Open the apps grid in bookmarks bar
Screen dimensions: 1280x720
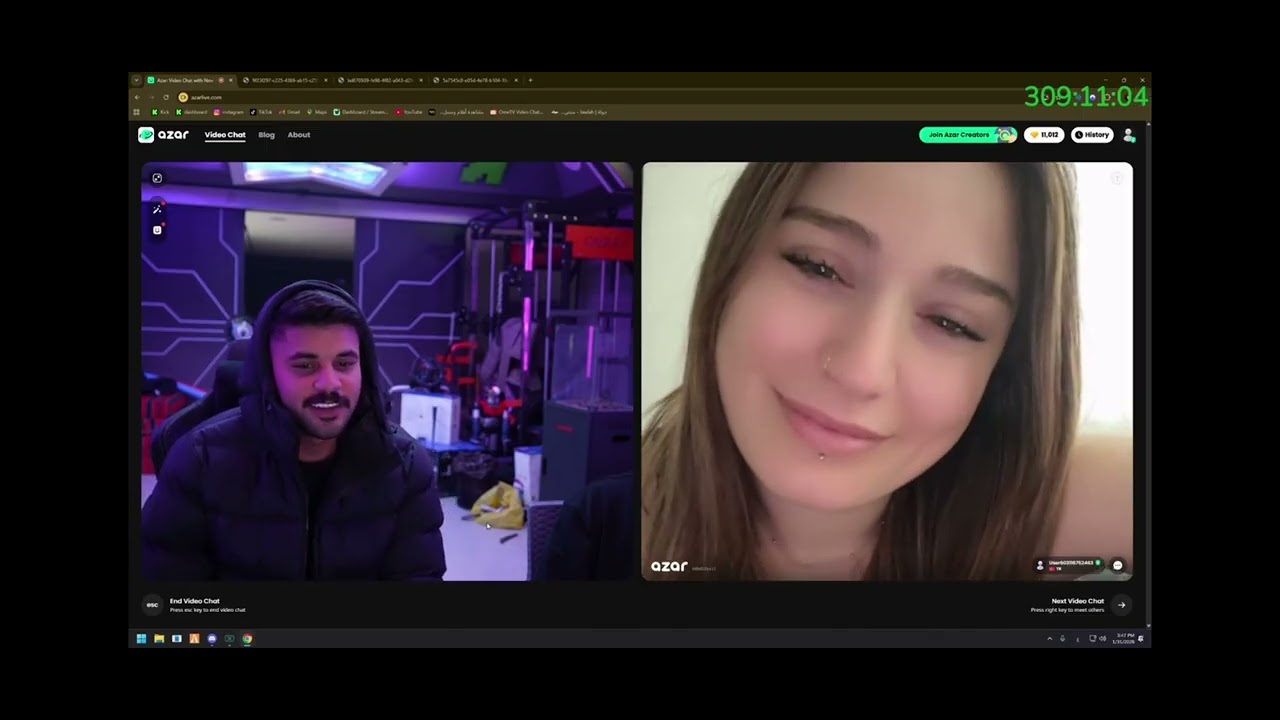pos(136,112)
